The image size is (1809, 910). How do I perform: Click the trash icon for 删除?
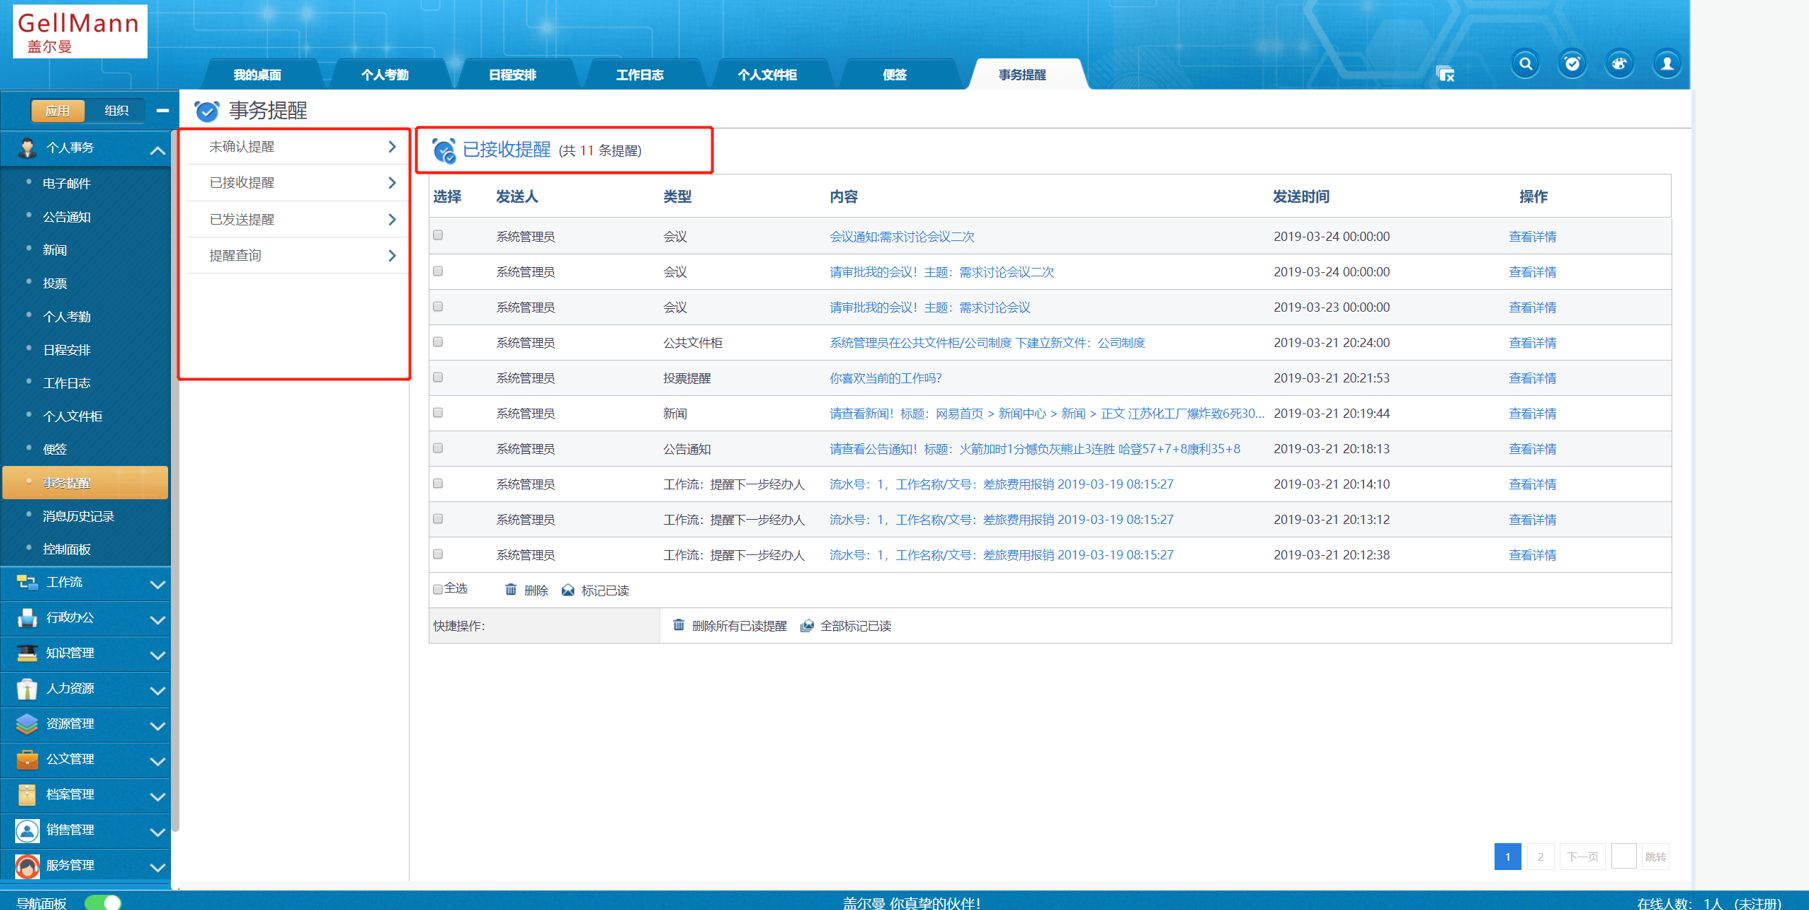pos(511,590)
